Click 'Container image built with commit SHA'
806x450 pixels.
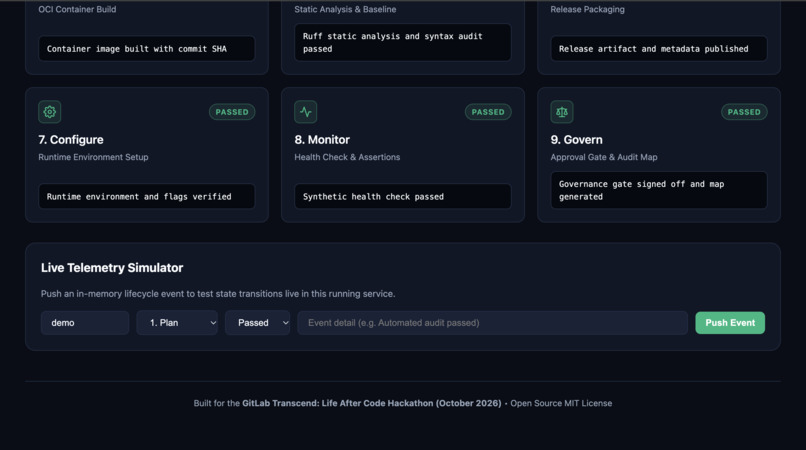pos(146,49)
